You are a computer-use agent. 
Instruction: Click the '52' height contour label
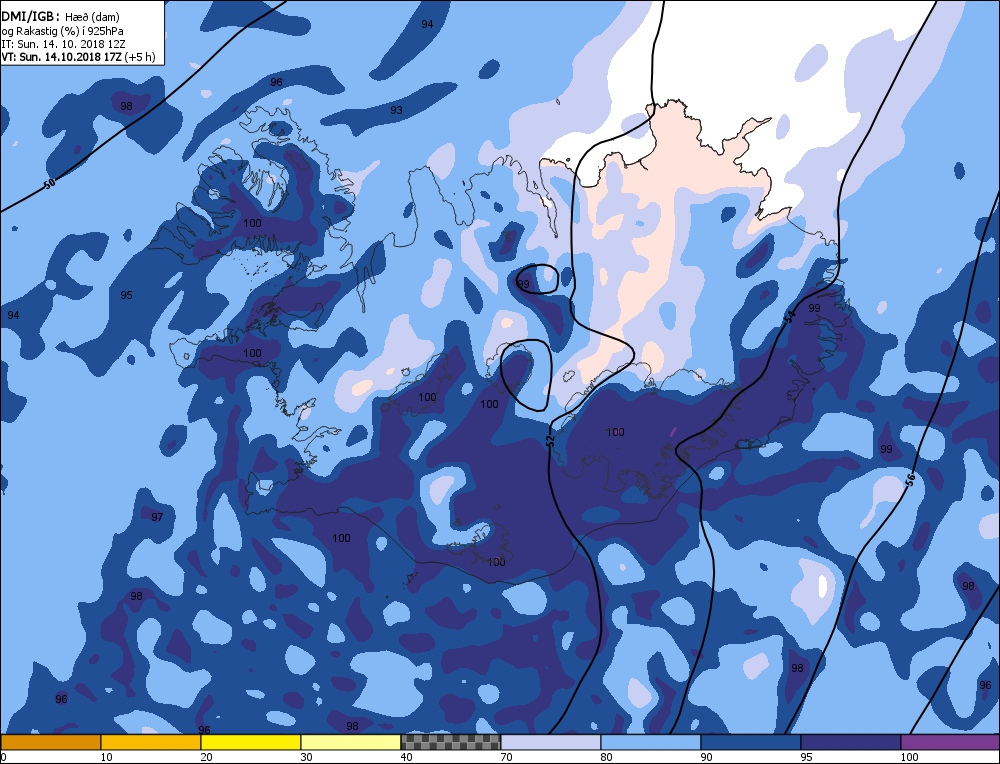click(550, 440)
